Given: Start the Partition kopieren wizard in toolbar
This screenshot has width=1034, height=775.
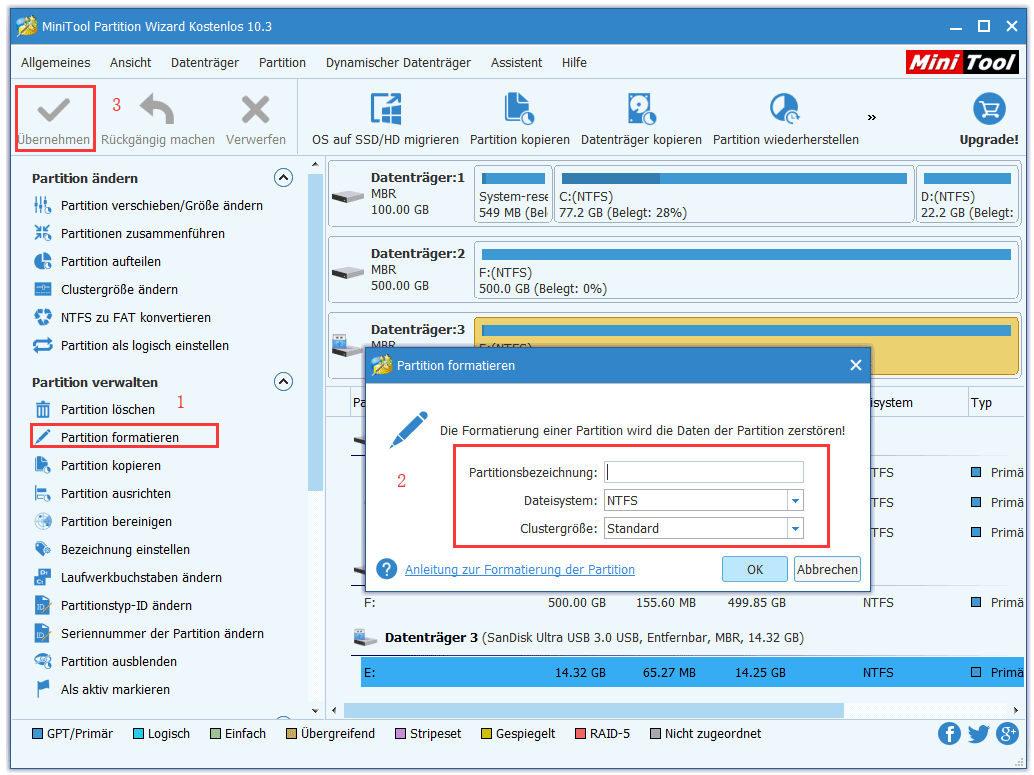Looking at the screenshot, I should 520,119.
